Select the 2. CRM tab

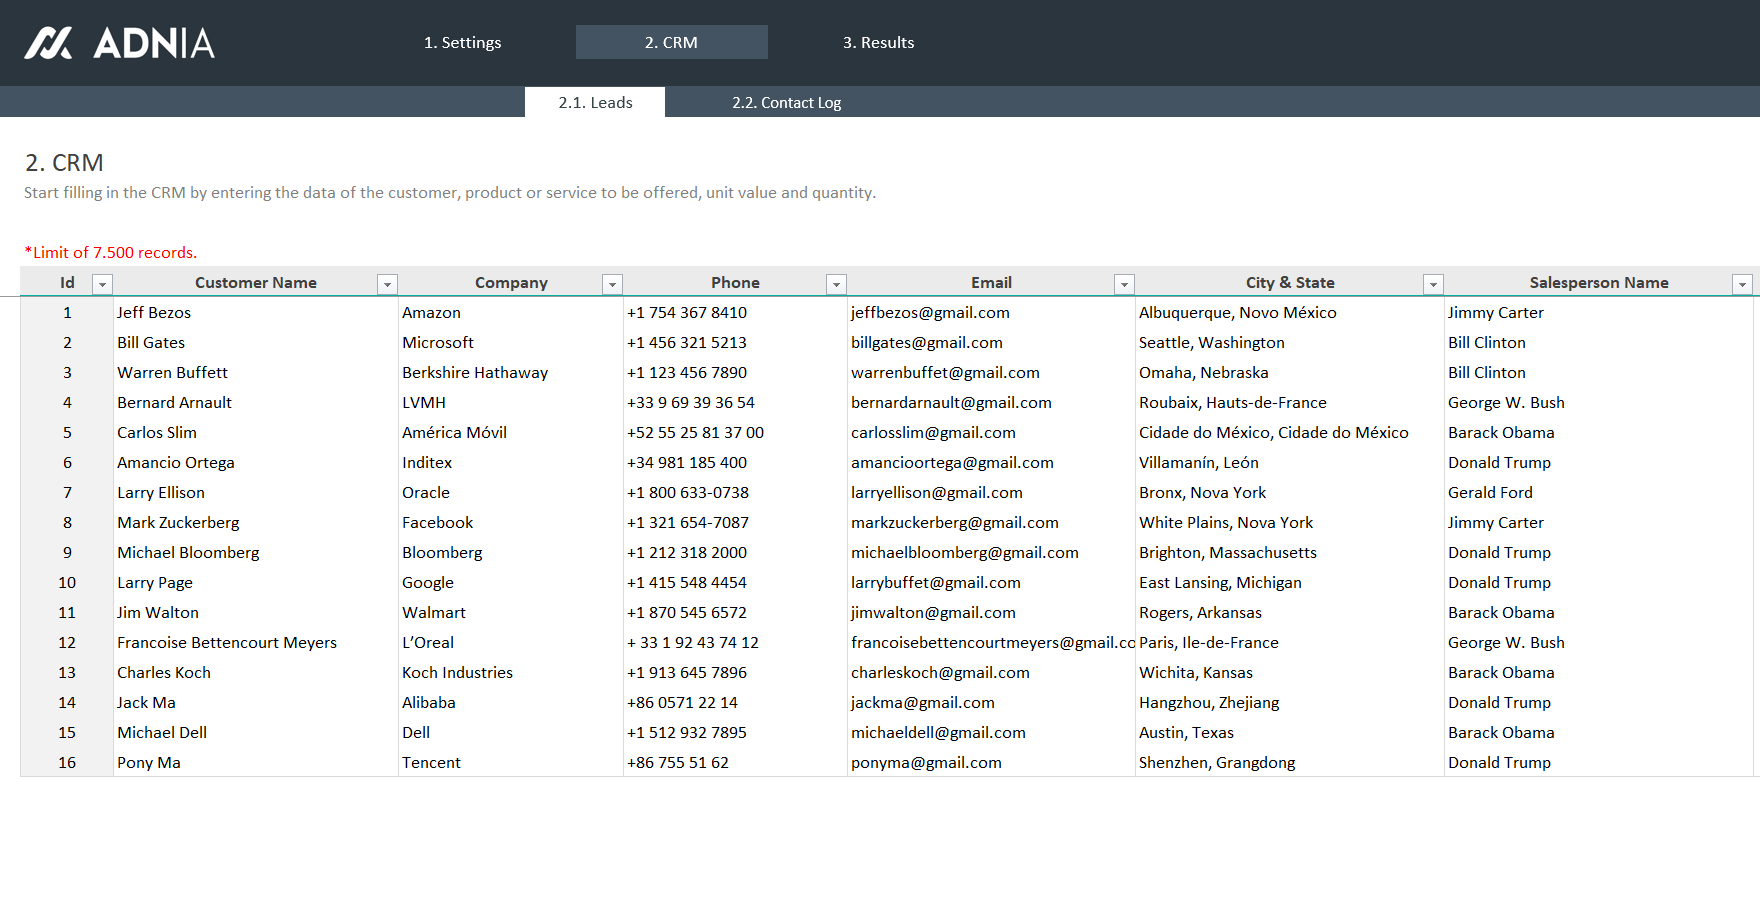pyautogui.click(x=671, y=42)
